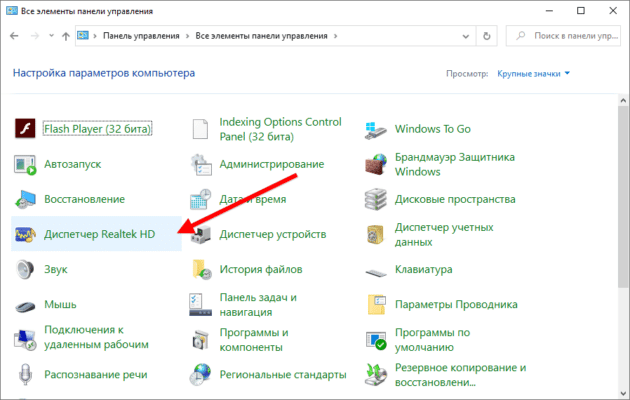Screen dimensions: 630x400
Task: Click the Up navigation arrow button
Action: (66, 35)
